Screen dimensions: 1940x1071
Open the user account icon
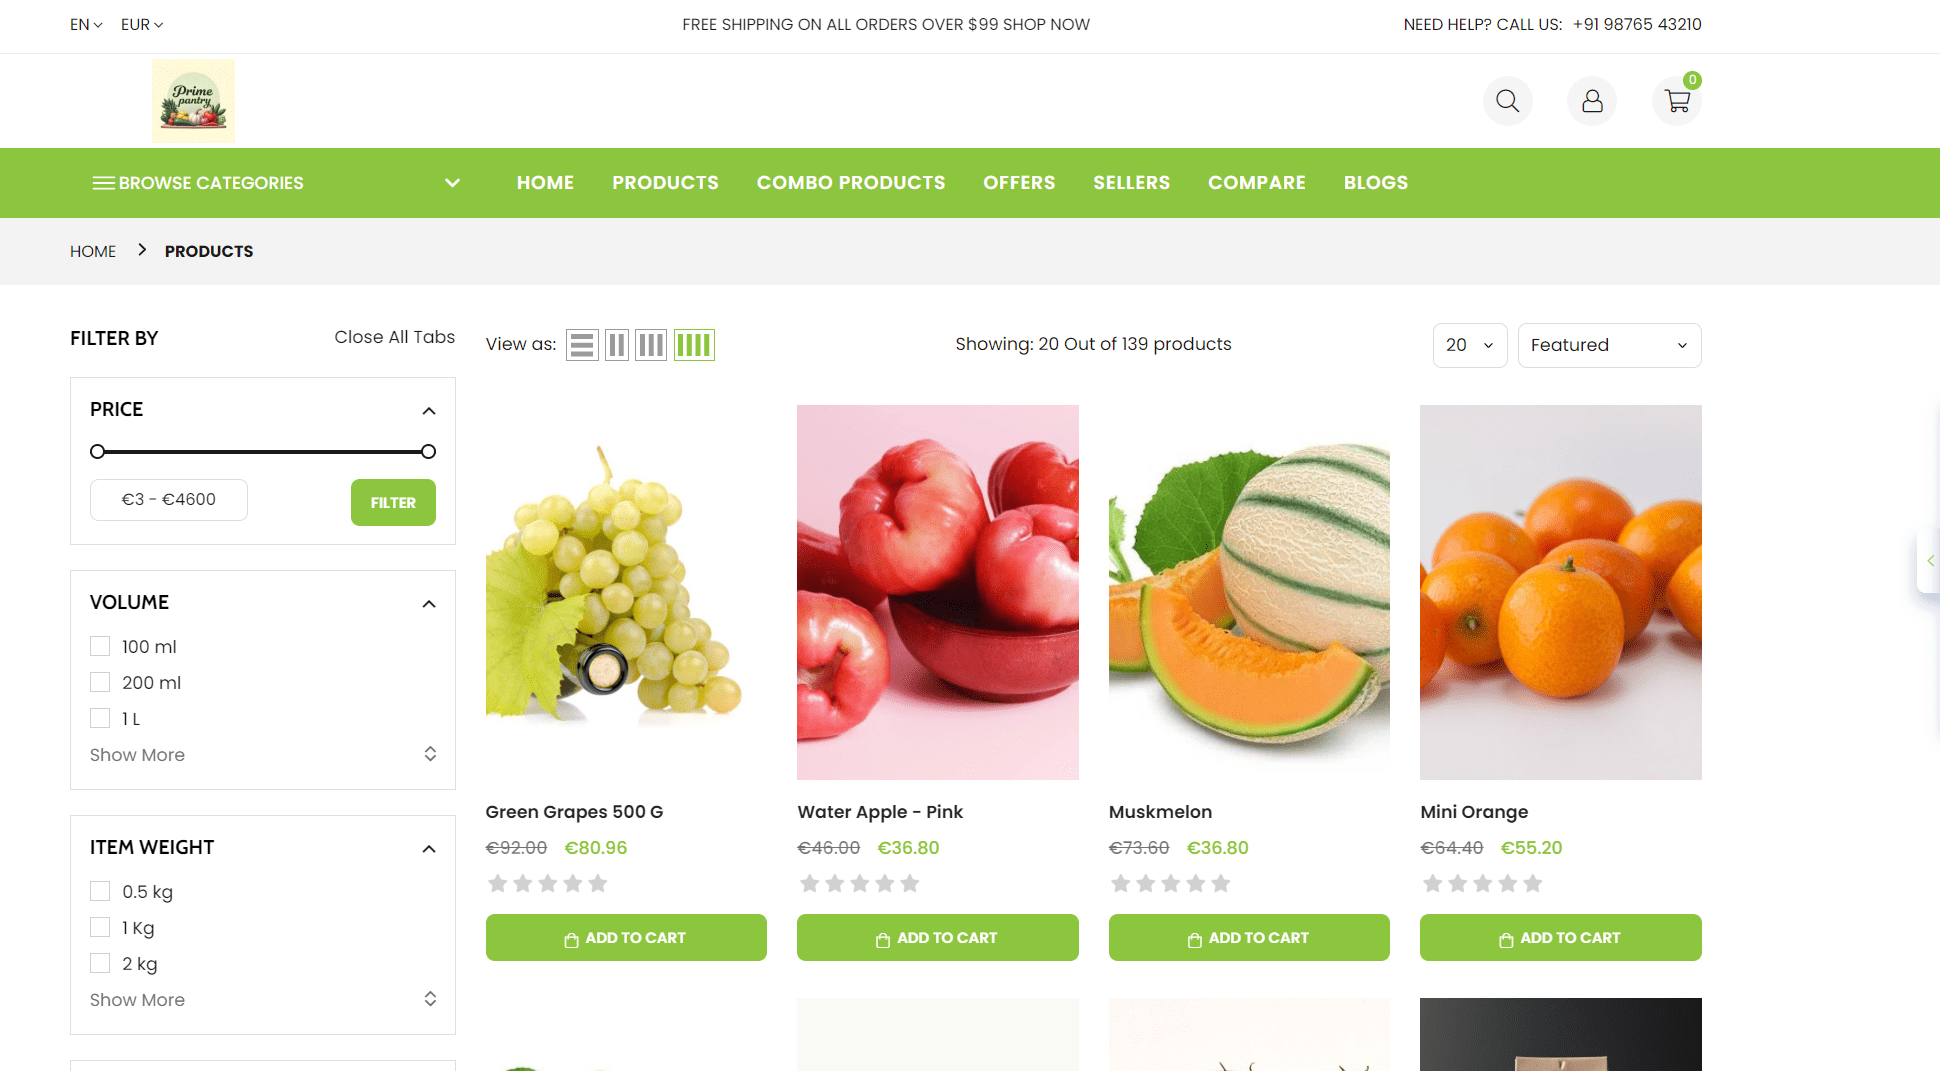pos(1592,101)
